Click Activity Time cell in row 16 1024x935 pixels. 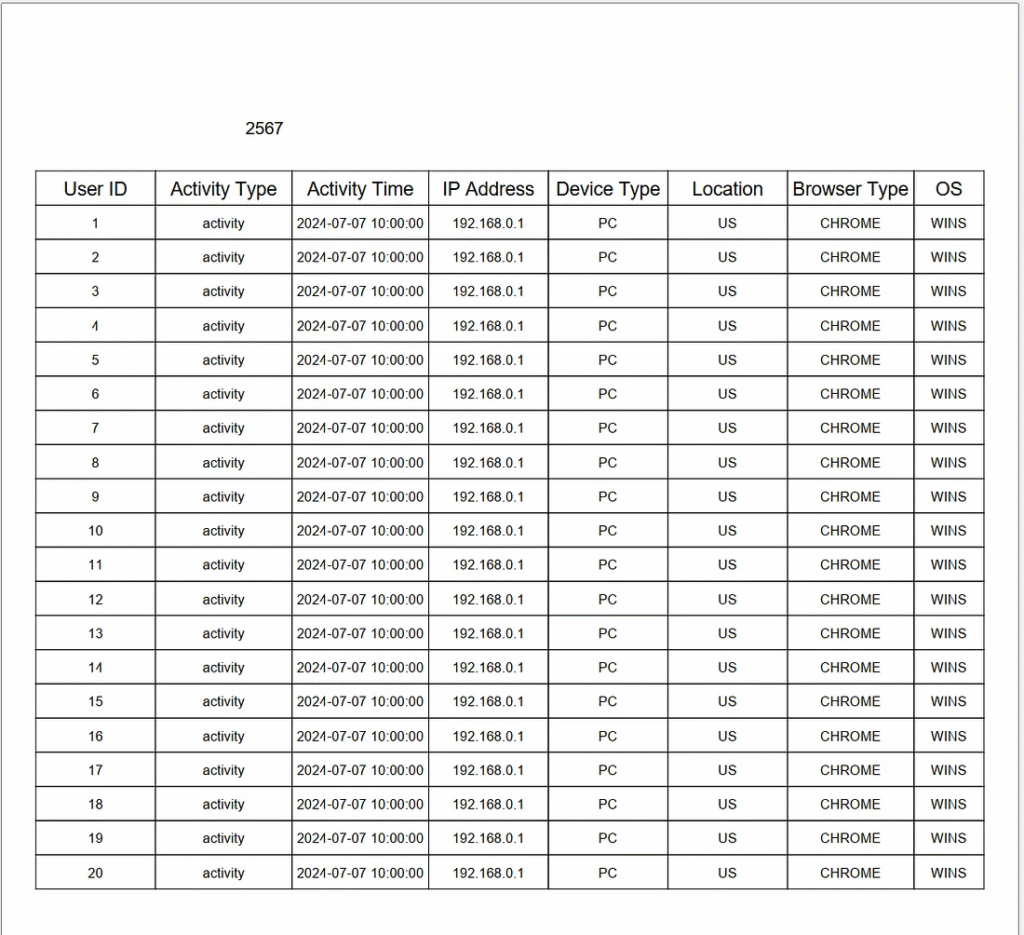360,736
